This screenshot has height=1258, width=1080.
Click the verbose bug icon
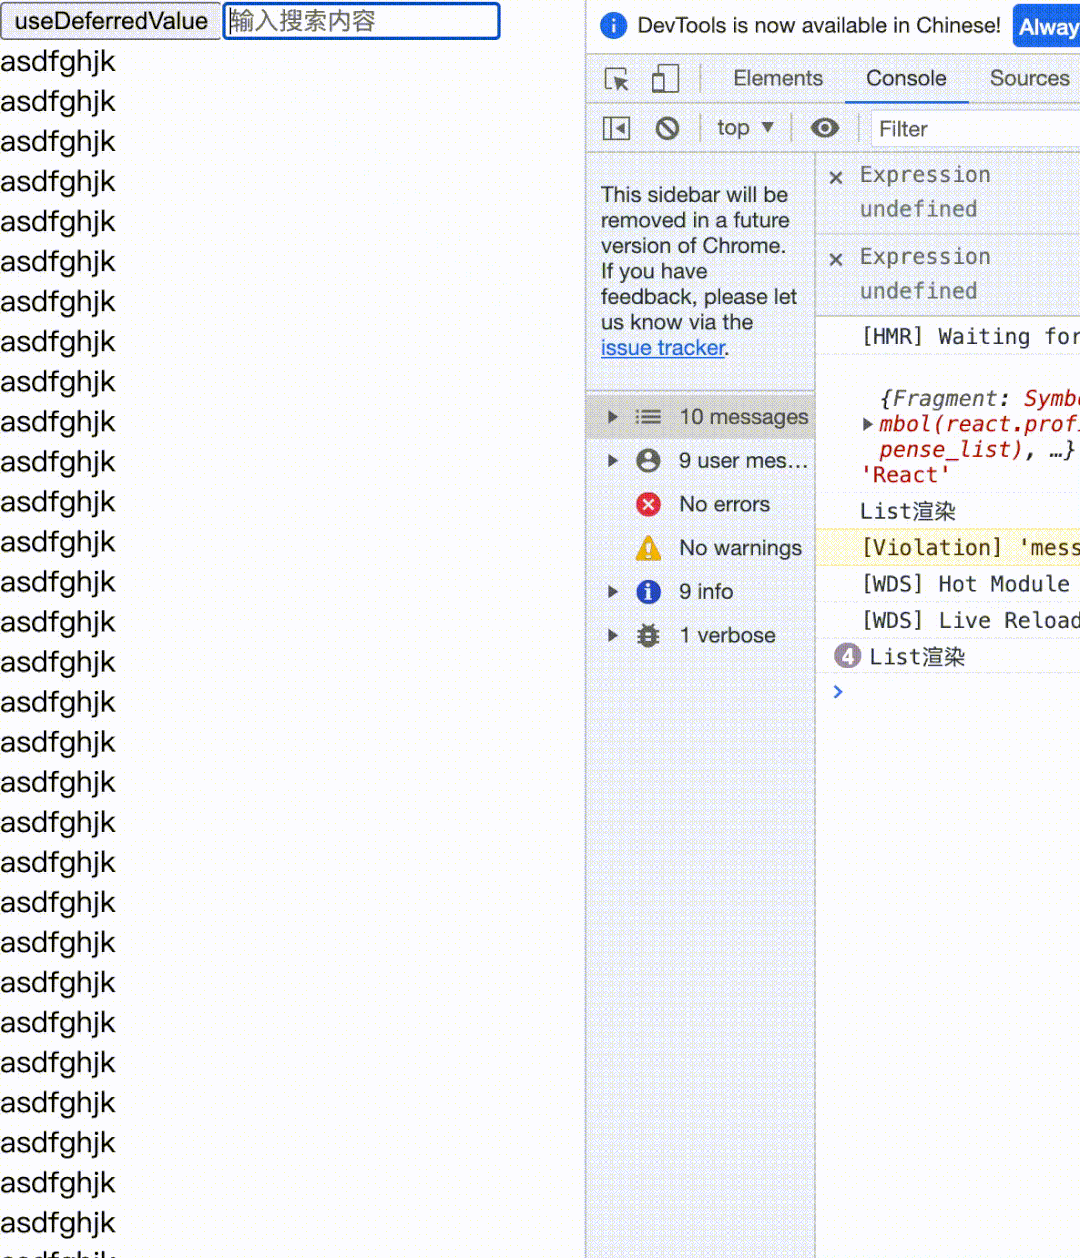[648, 635]
